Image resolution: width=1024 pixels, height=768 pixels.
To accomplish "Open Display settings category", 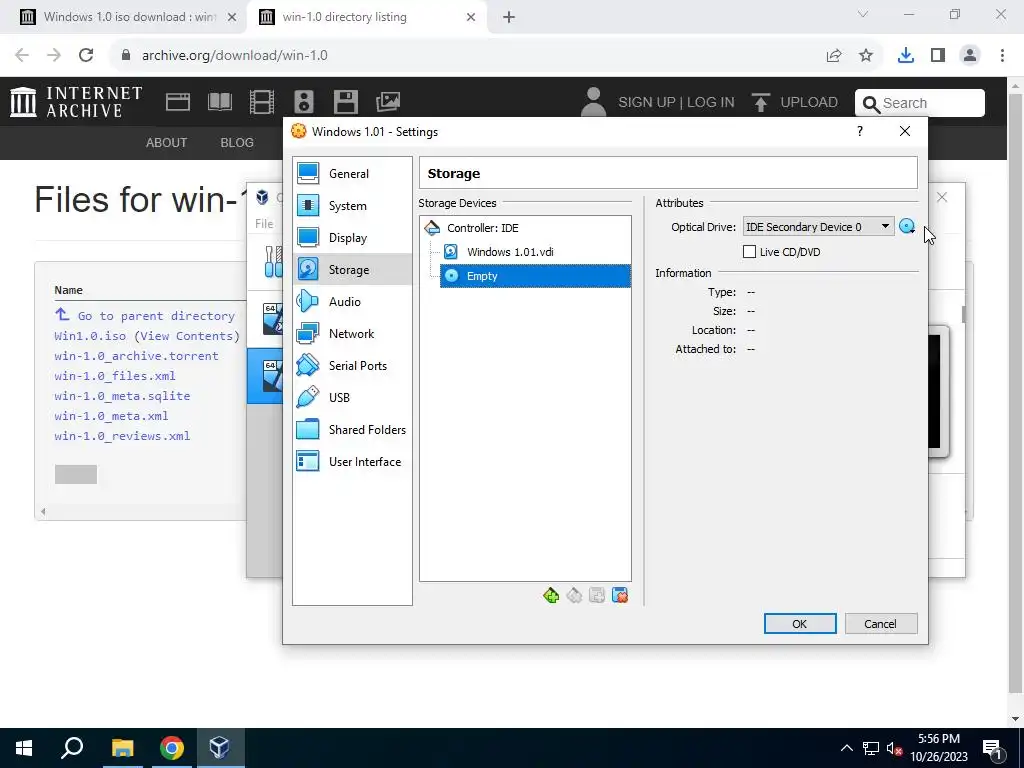I will pos(352,238).
